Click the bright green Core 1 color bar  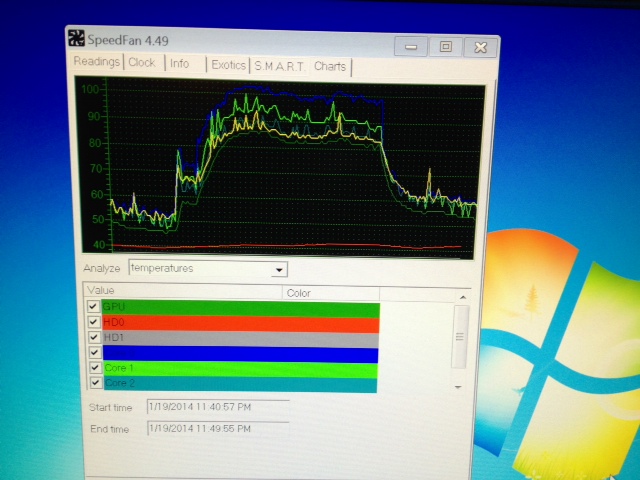click(241, 370)
